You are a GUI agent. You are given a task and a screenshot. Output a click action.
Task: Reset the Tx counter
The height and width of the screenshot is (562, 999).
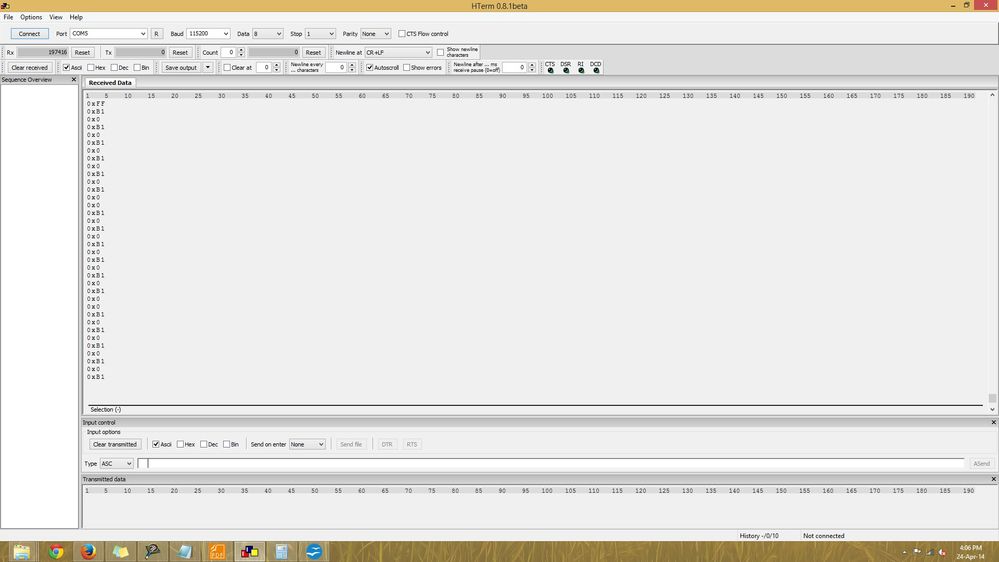pos(180,52)
